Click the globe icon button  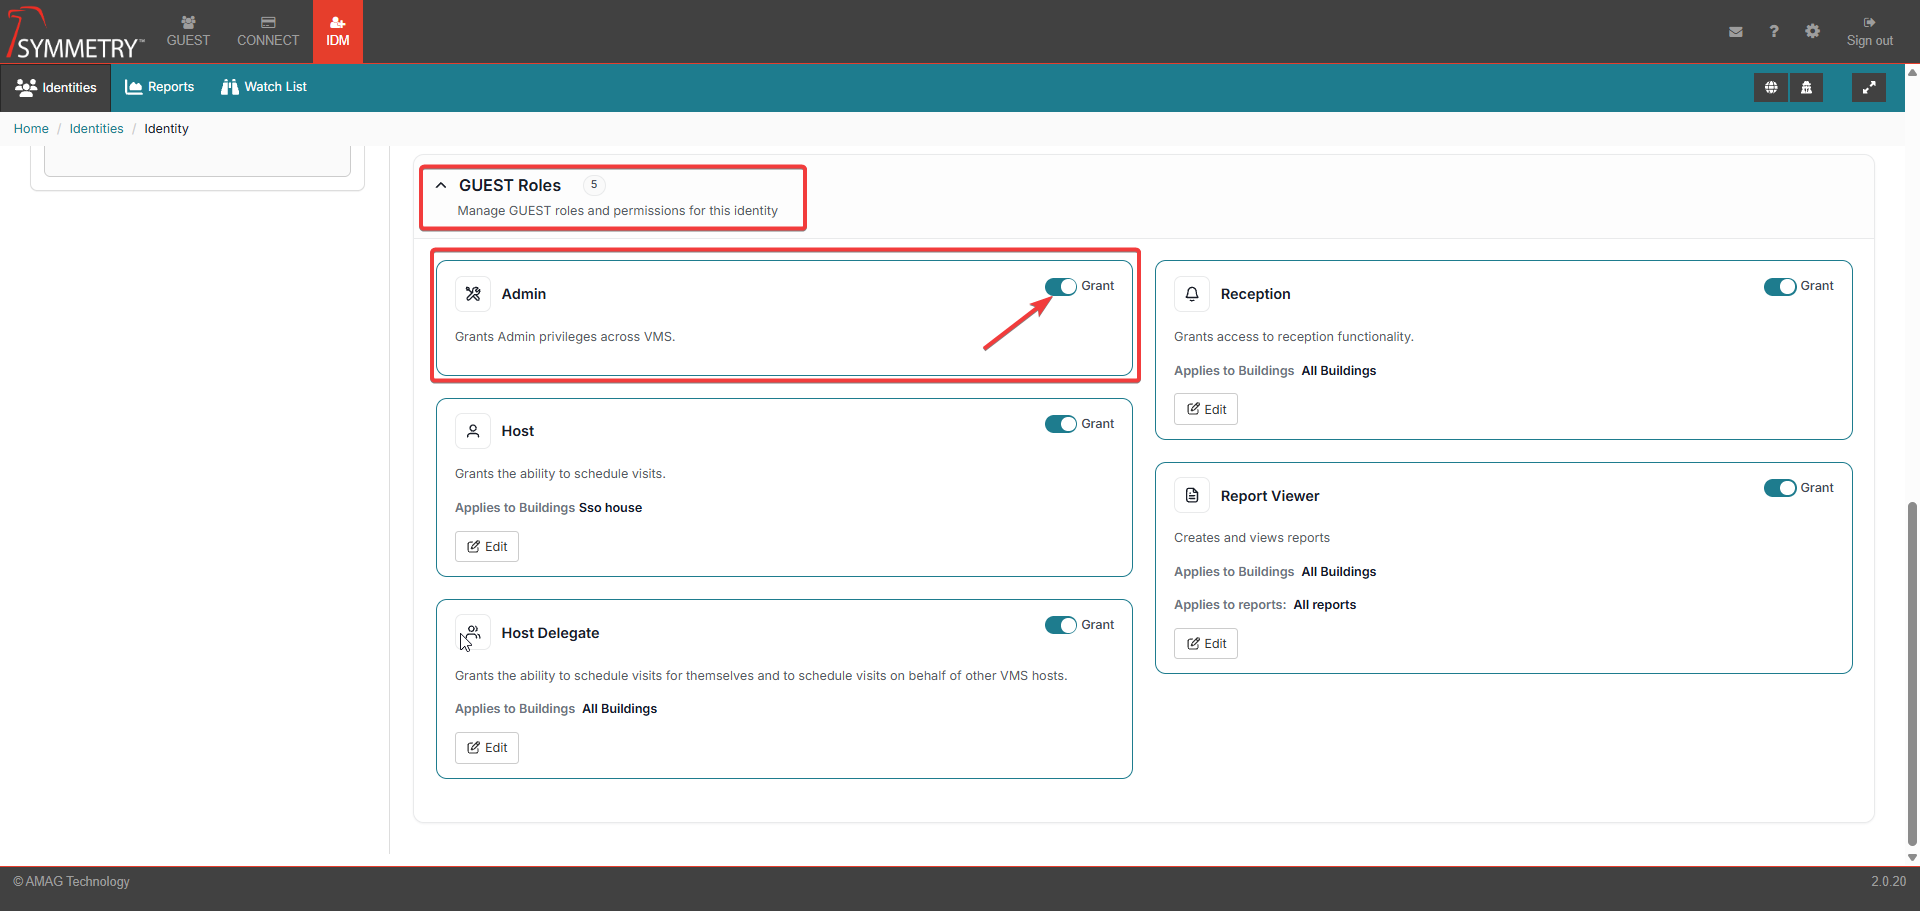coord(1770,88)
